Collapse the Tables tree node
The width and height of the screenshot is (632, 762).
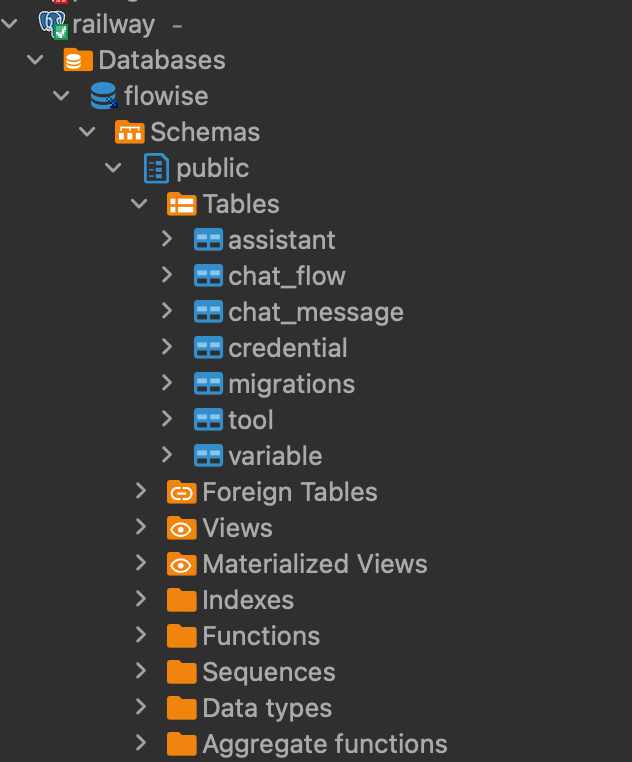point(140,204)
